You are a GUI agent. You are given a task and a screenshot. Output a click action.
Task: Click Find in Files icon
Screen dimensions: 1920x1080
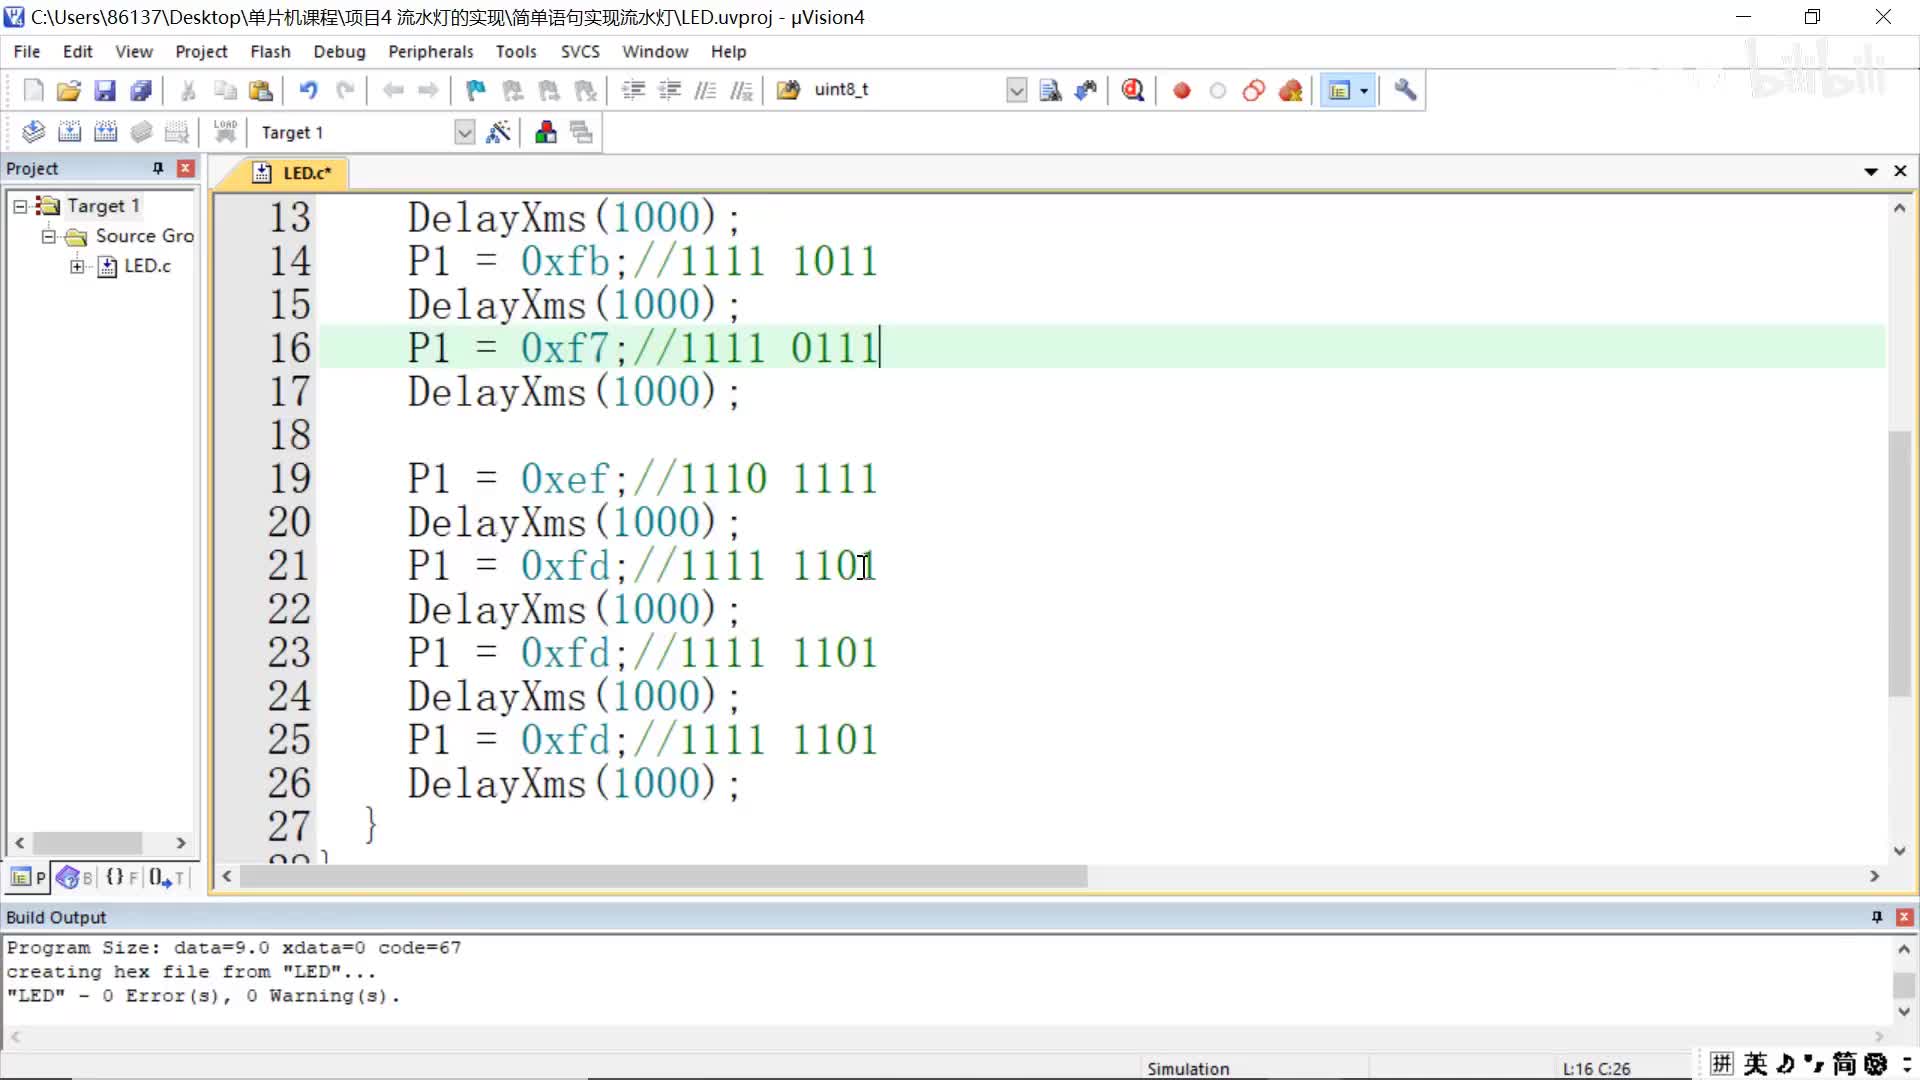788,91
